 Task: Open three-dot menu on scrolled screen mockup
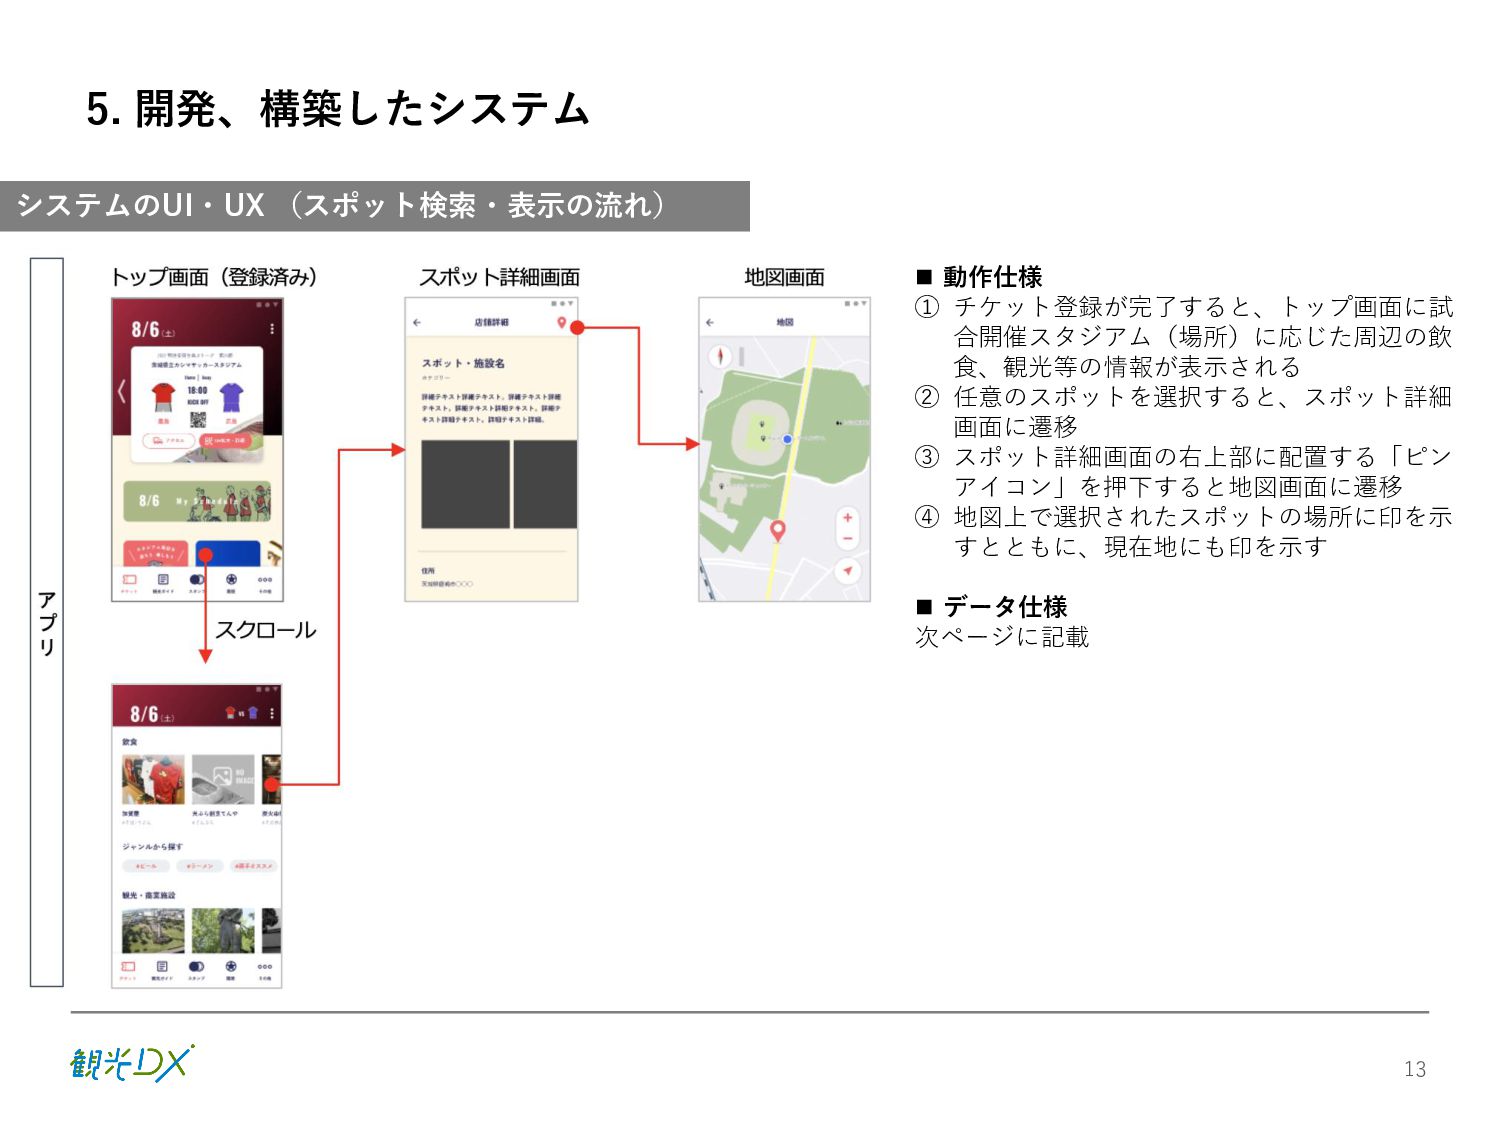click(x=272, y=714)
